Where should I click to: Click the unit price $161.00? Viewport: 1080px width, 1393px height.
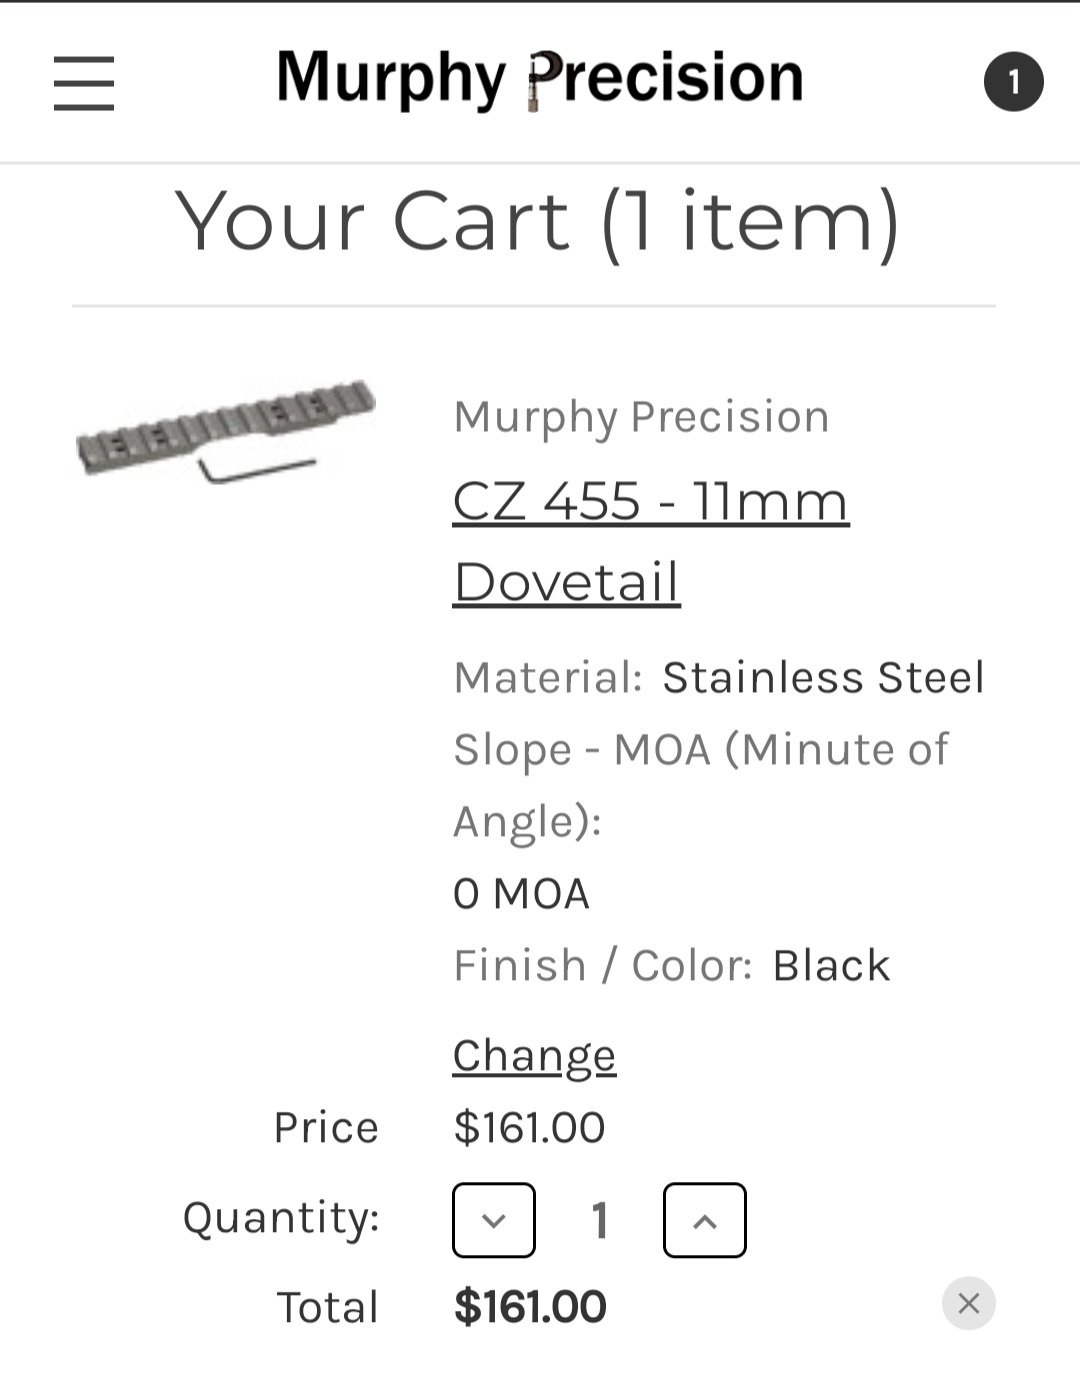pyautogui.click(x=529, y=1127)
